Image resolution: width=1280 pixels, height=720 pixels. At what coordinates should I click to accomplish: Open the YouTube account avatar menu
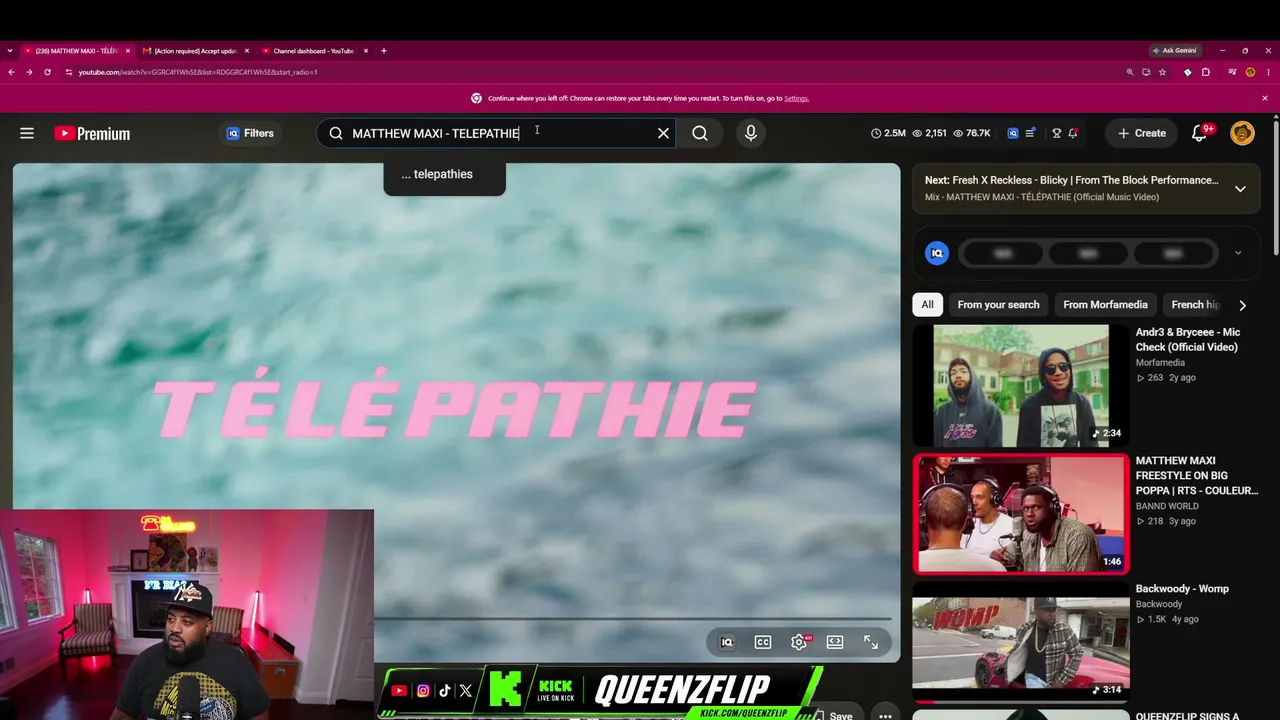(x=1242, y=133)
